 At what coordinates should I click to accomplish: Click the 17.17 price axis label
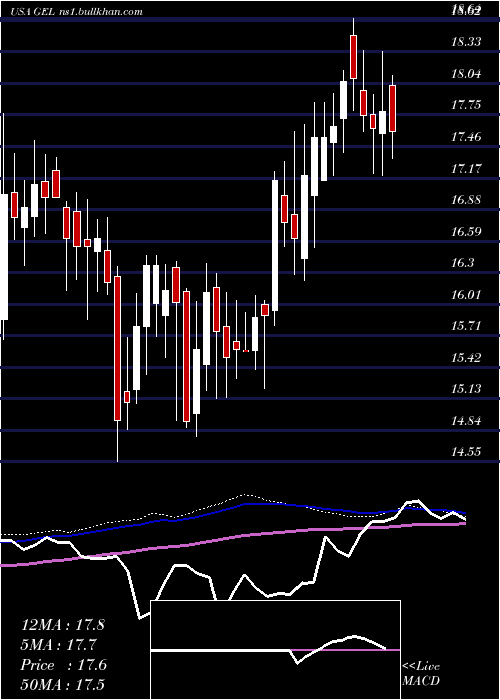(466, 168)
